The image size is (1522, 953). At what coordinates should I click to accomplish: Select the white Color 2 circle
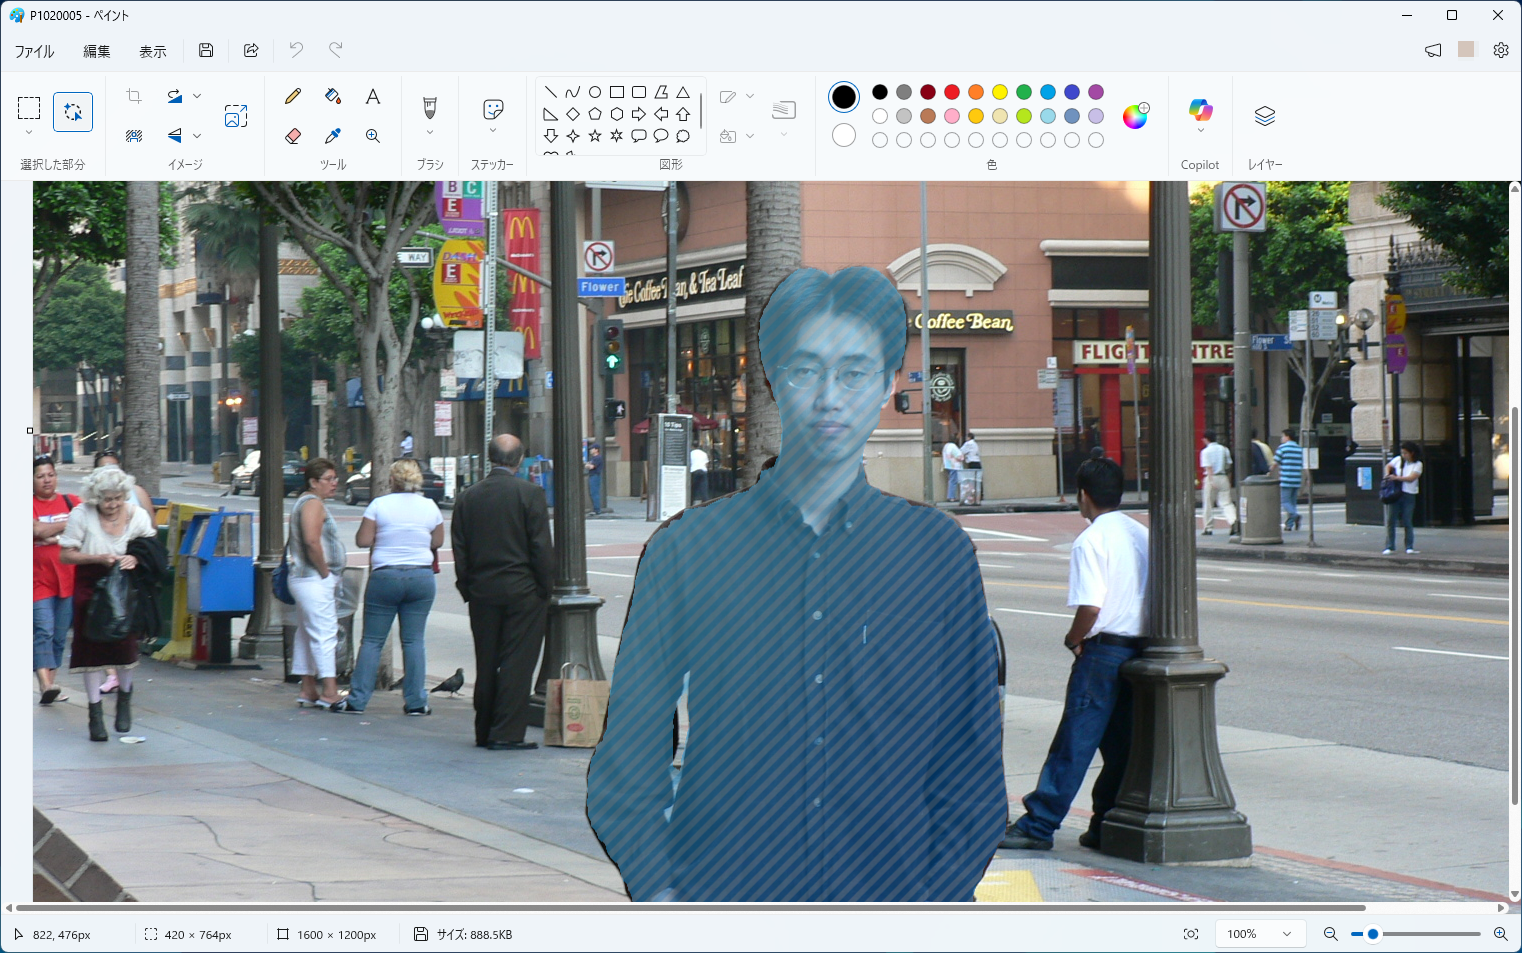pos(844,135)
